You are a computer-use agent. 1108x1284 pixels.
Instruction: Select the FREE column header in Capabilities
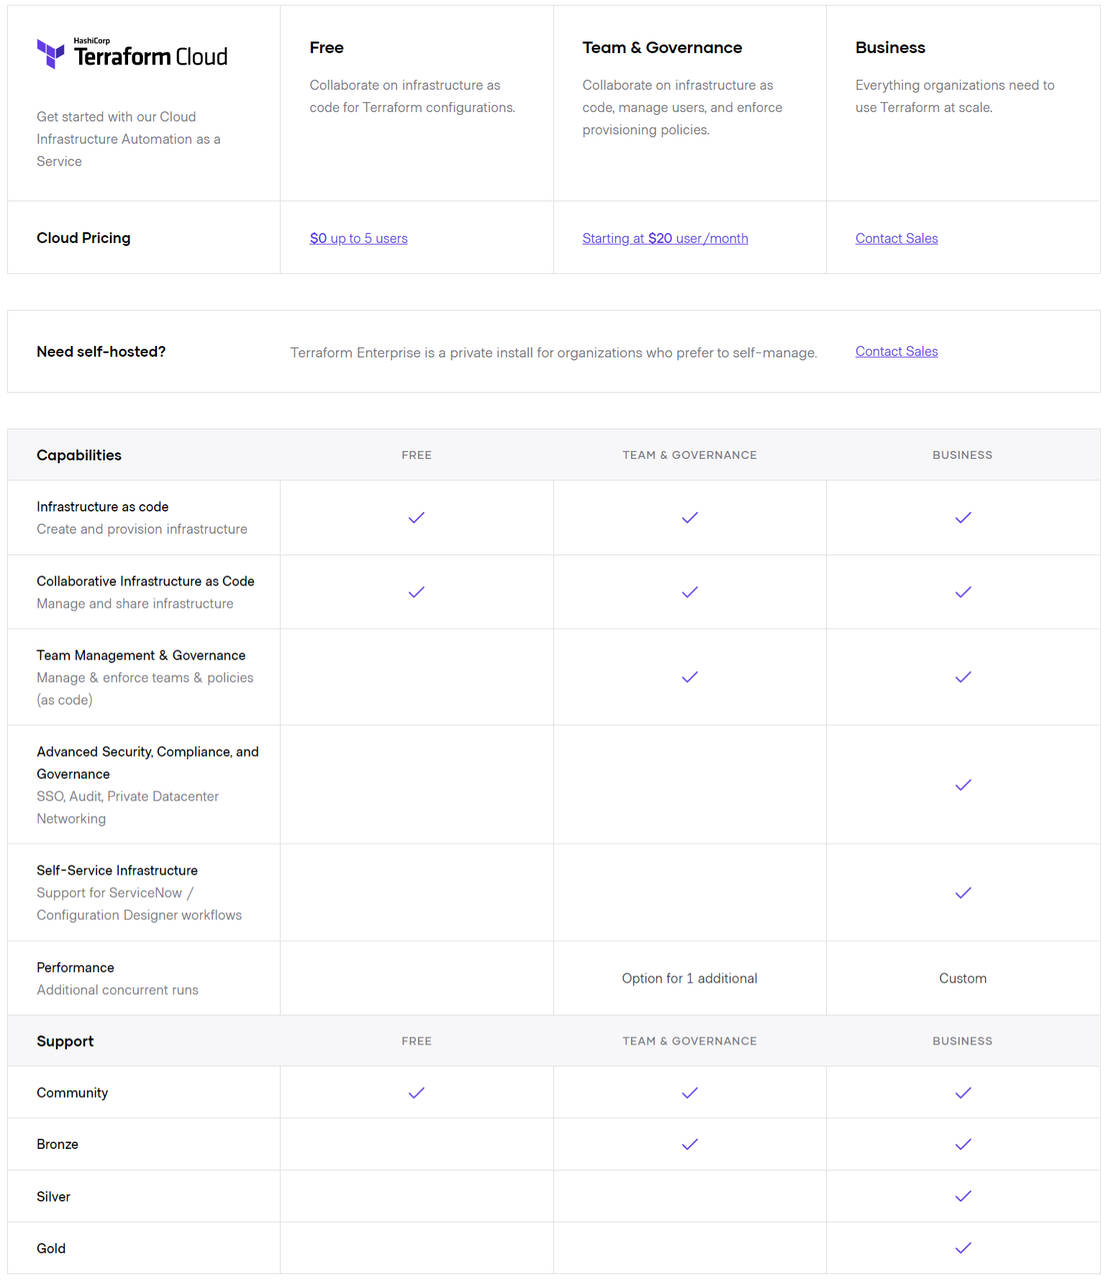point(416,455)
